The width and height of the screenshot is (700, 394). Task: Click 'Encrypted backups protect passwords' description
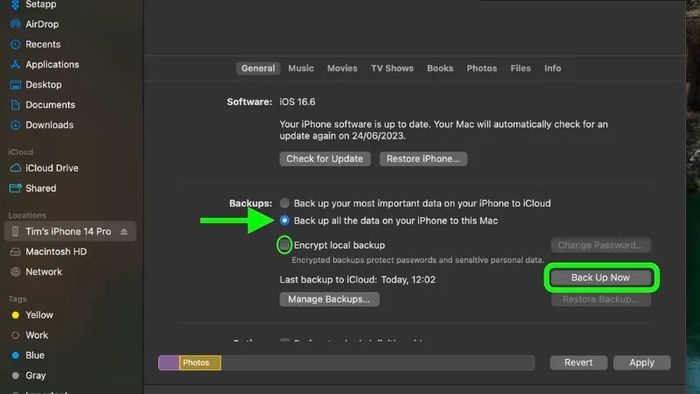pos(418,260)
